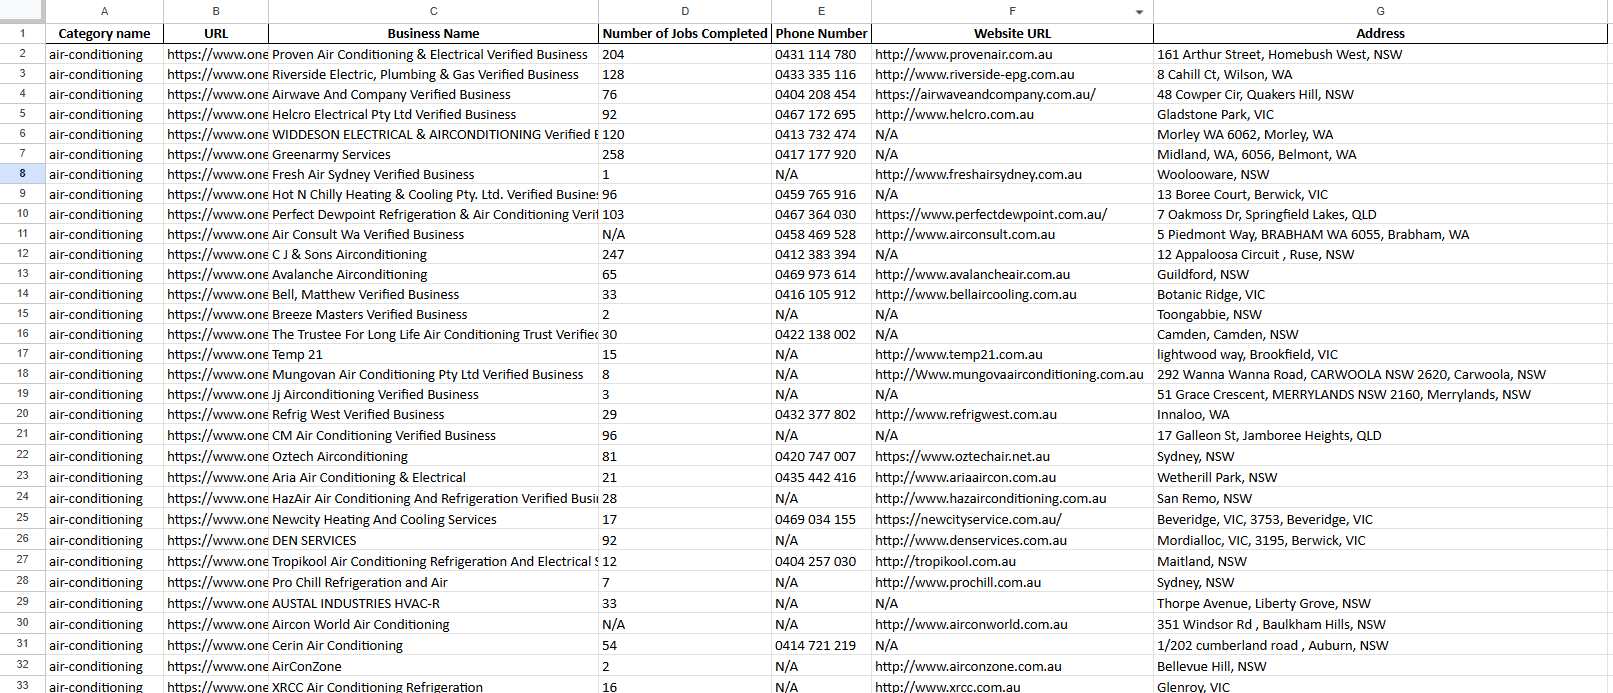Select the Helcro Electrical Pty Ltd cell
The image size is (1613, 693).
pyautogui.click(x=434, y=114)
